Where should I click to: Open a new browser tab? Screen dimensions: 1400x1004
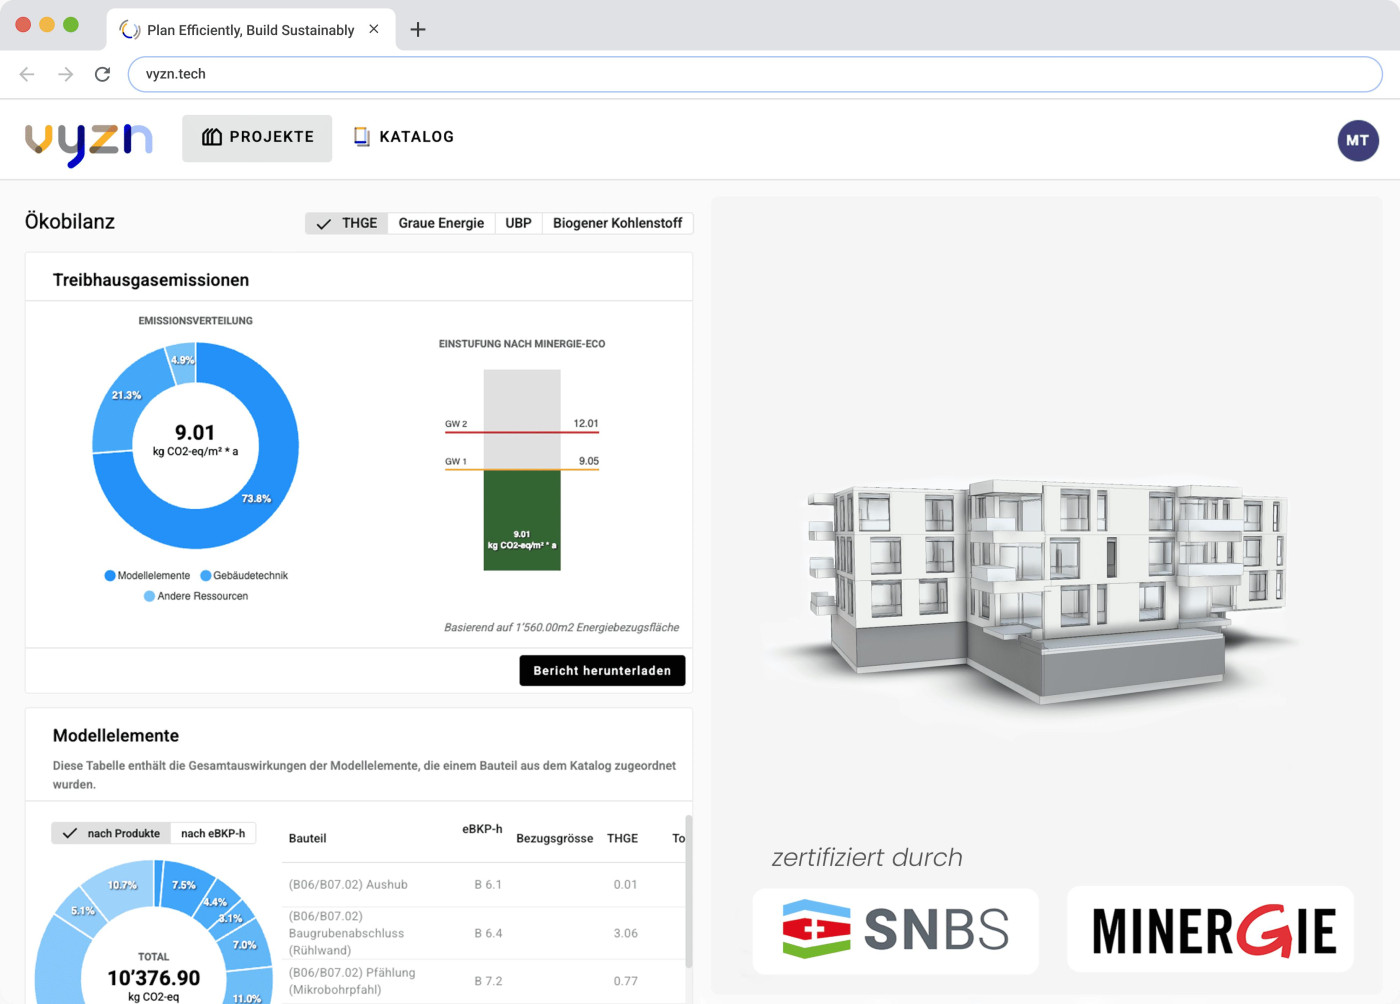click(418, 30)
